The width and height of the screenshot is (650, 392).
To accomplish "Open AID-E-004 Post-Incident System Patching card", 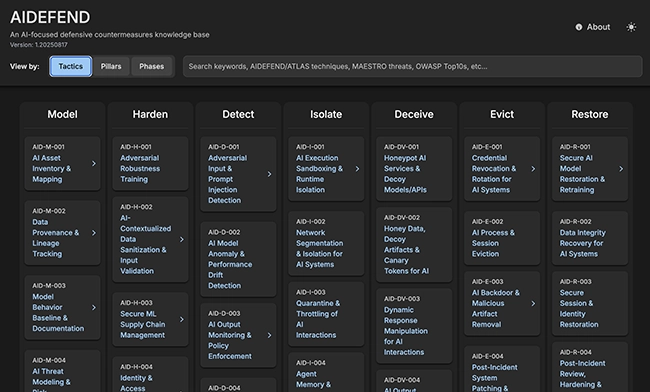I will 502,369.
